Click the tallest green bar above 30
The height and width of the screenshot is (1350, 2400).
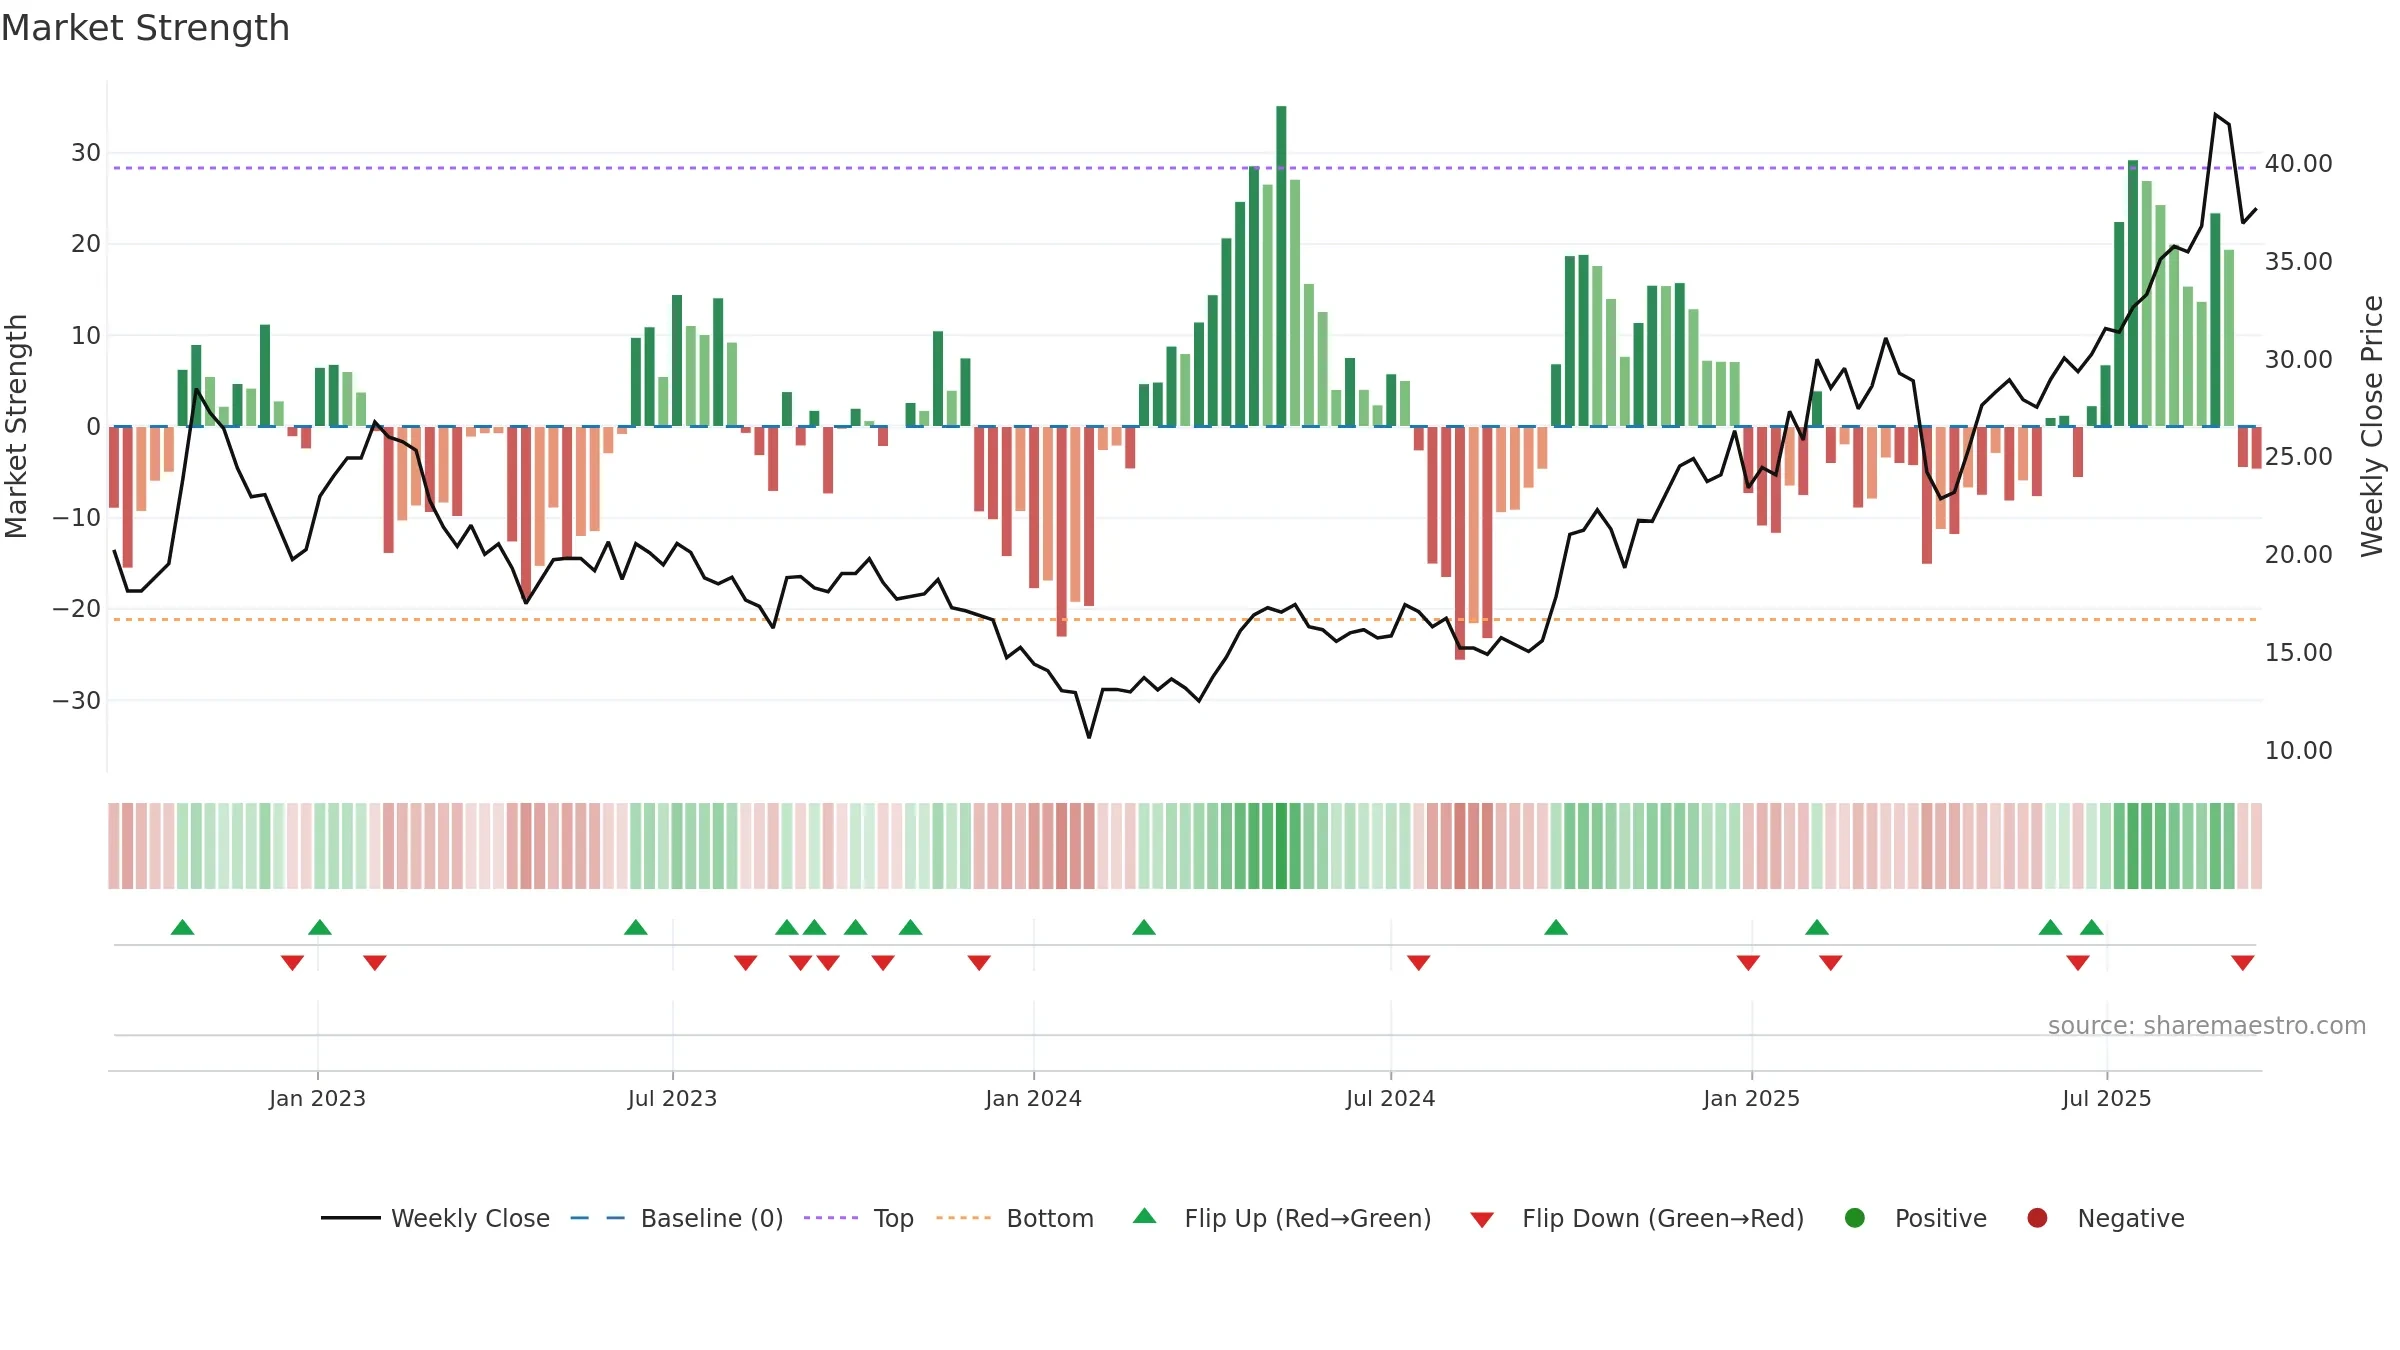pos(1281,266)
